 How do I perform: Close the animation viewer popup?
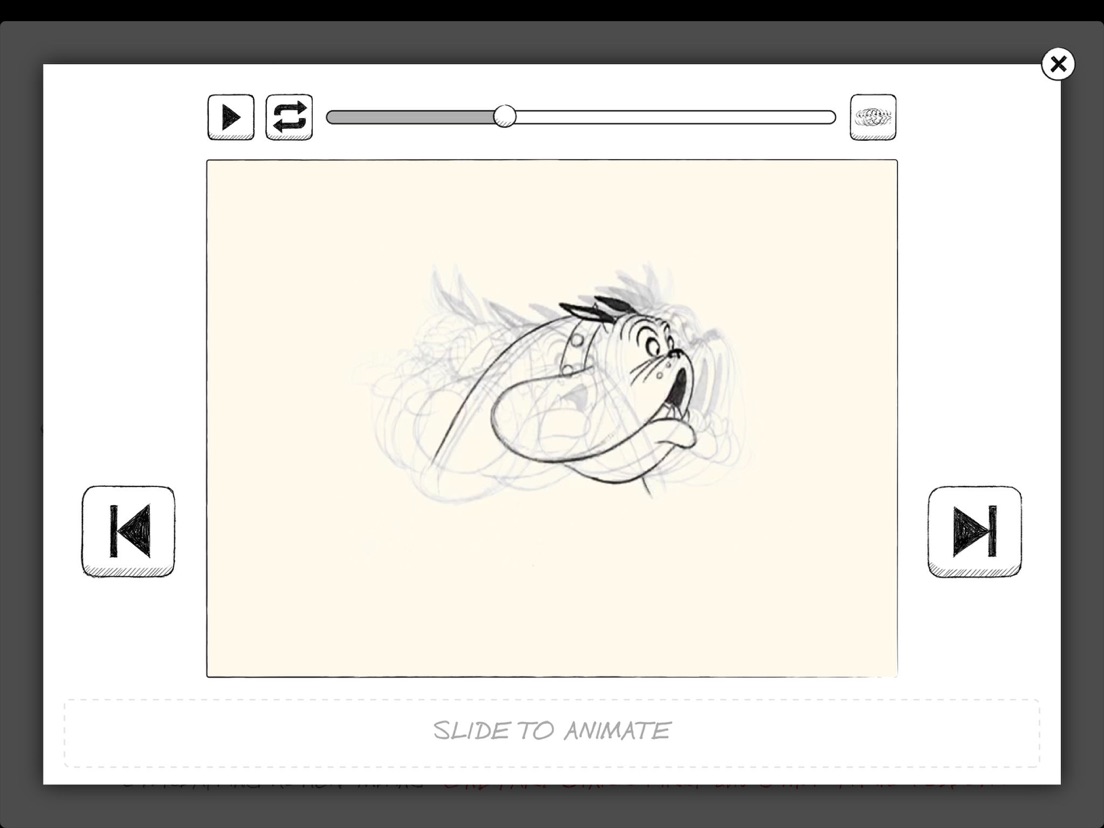tap(1058, 64)
